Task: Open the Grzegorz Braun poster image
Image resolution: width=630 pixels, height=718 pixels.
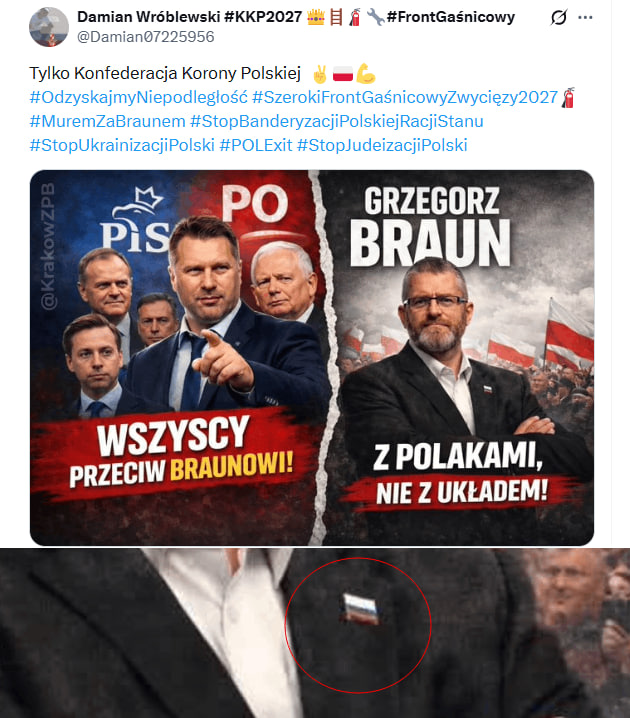Action: coord(312,358)
